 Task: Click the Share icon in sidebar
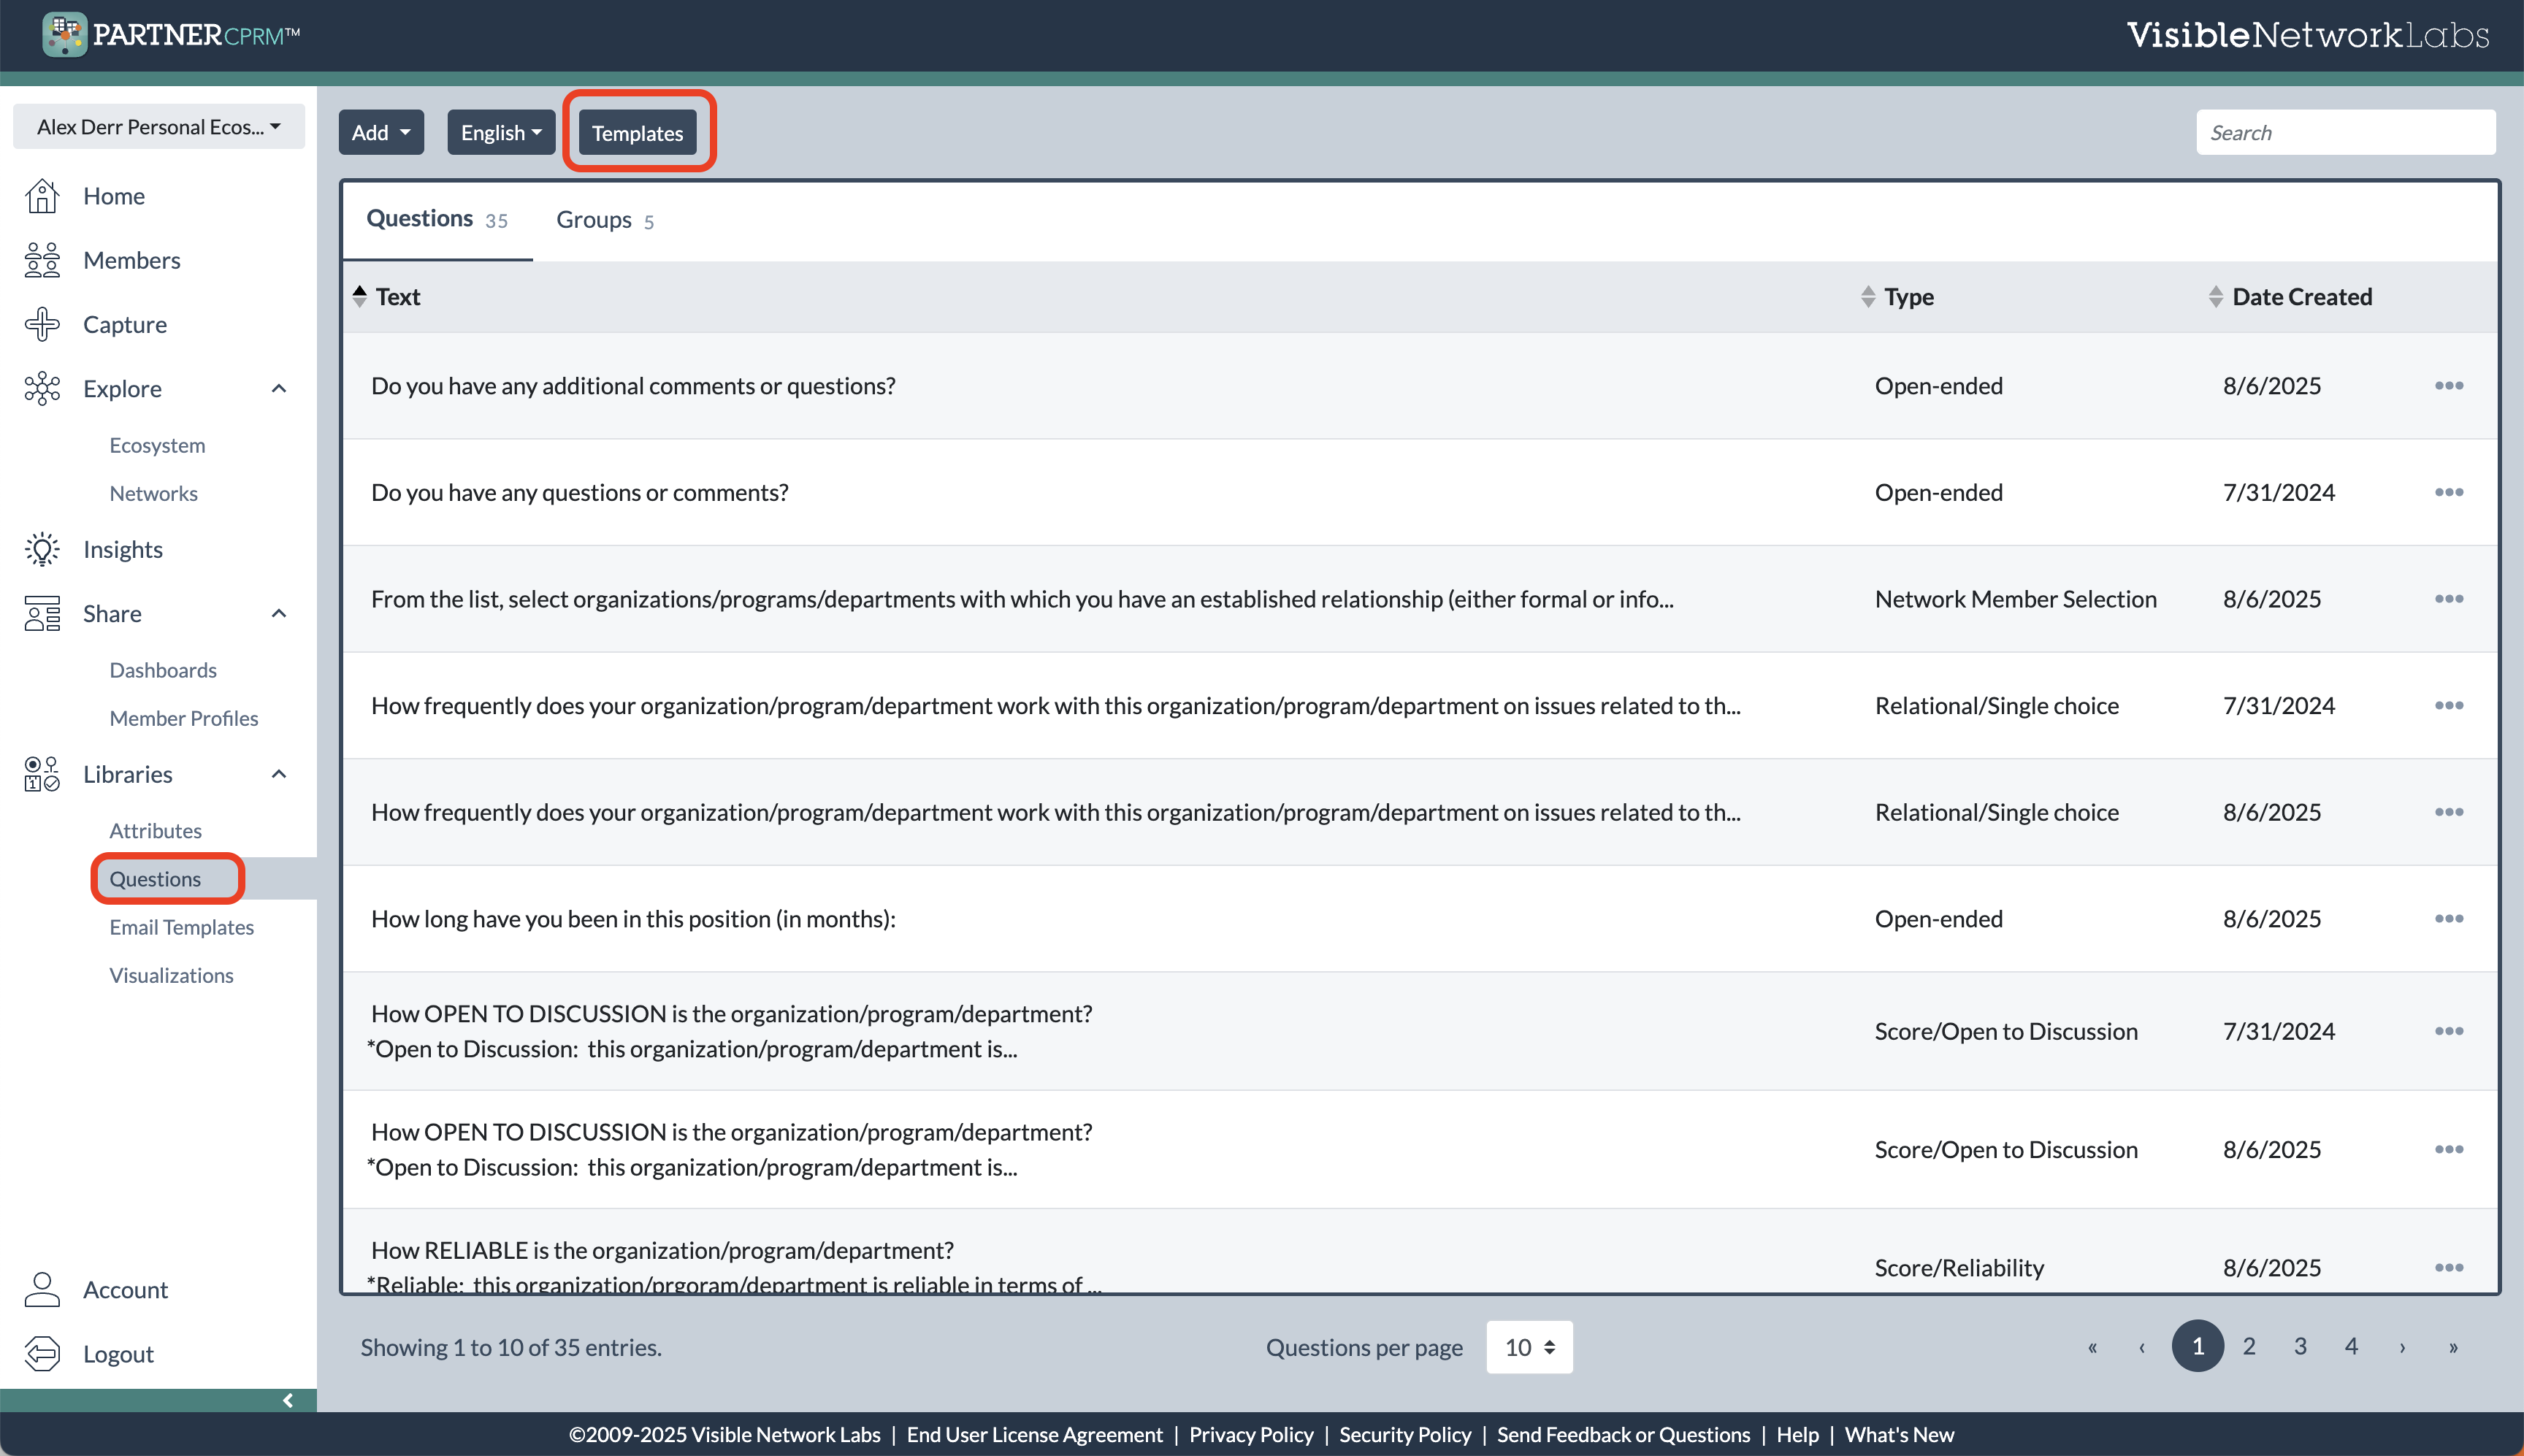point(42,613)
